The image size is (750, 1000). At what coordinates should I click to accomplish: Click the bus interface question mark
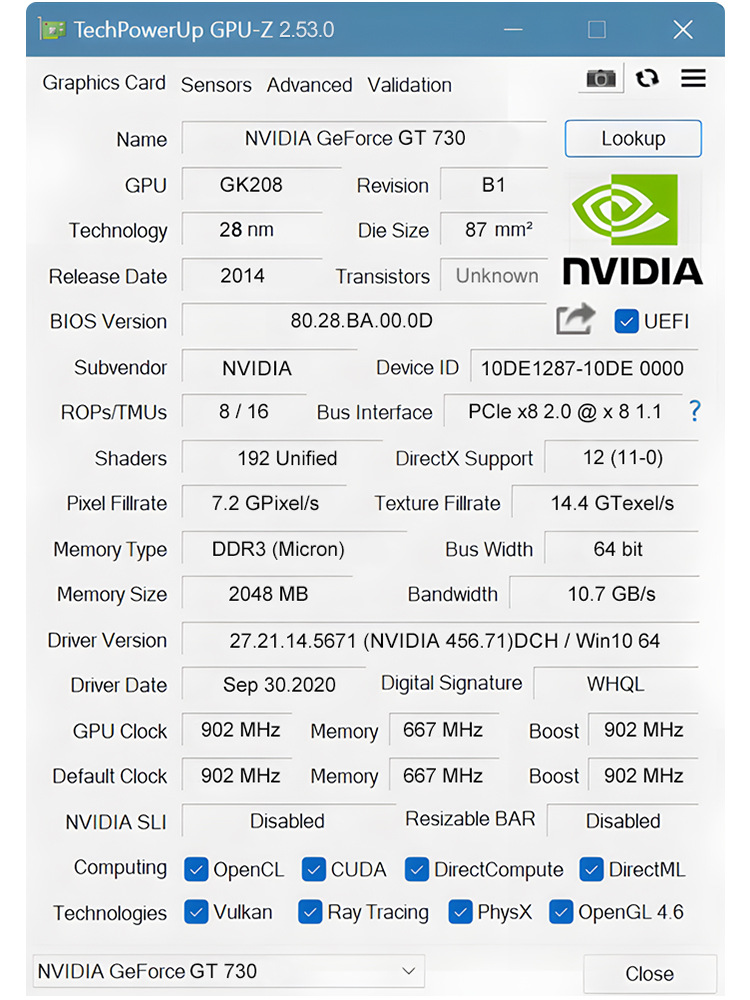point(695,411)
